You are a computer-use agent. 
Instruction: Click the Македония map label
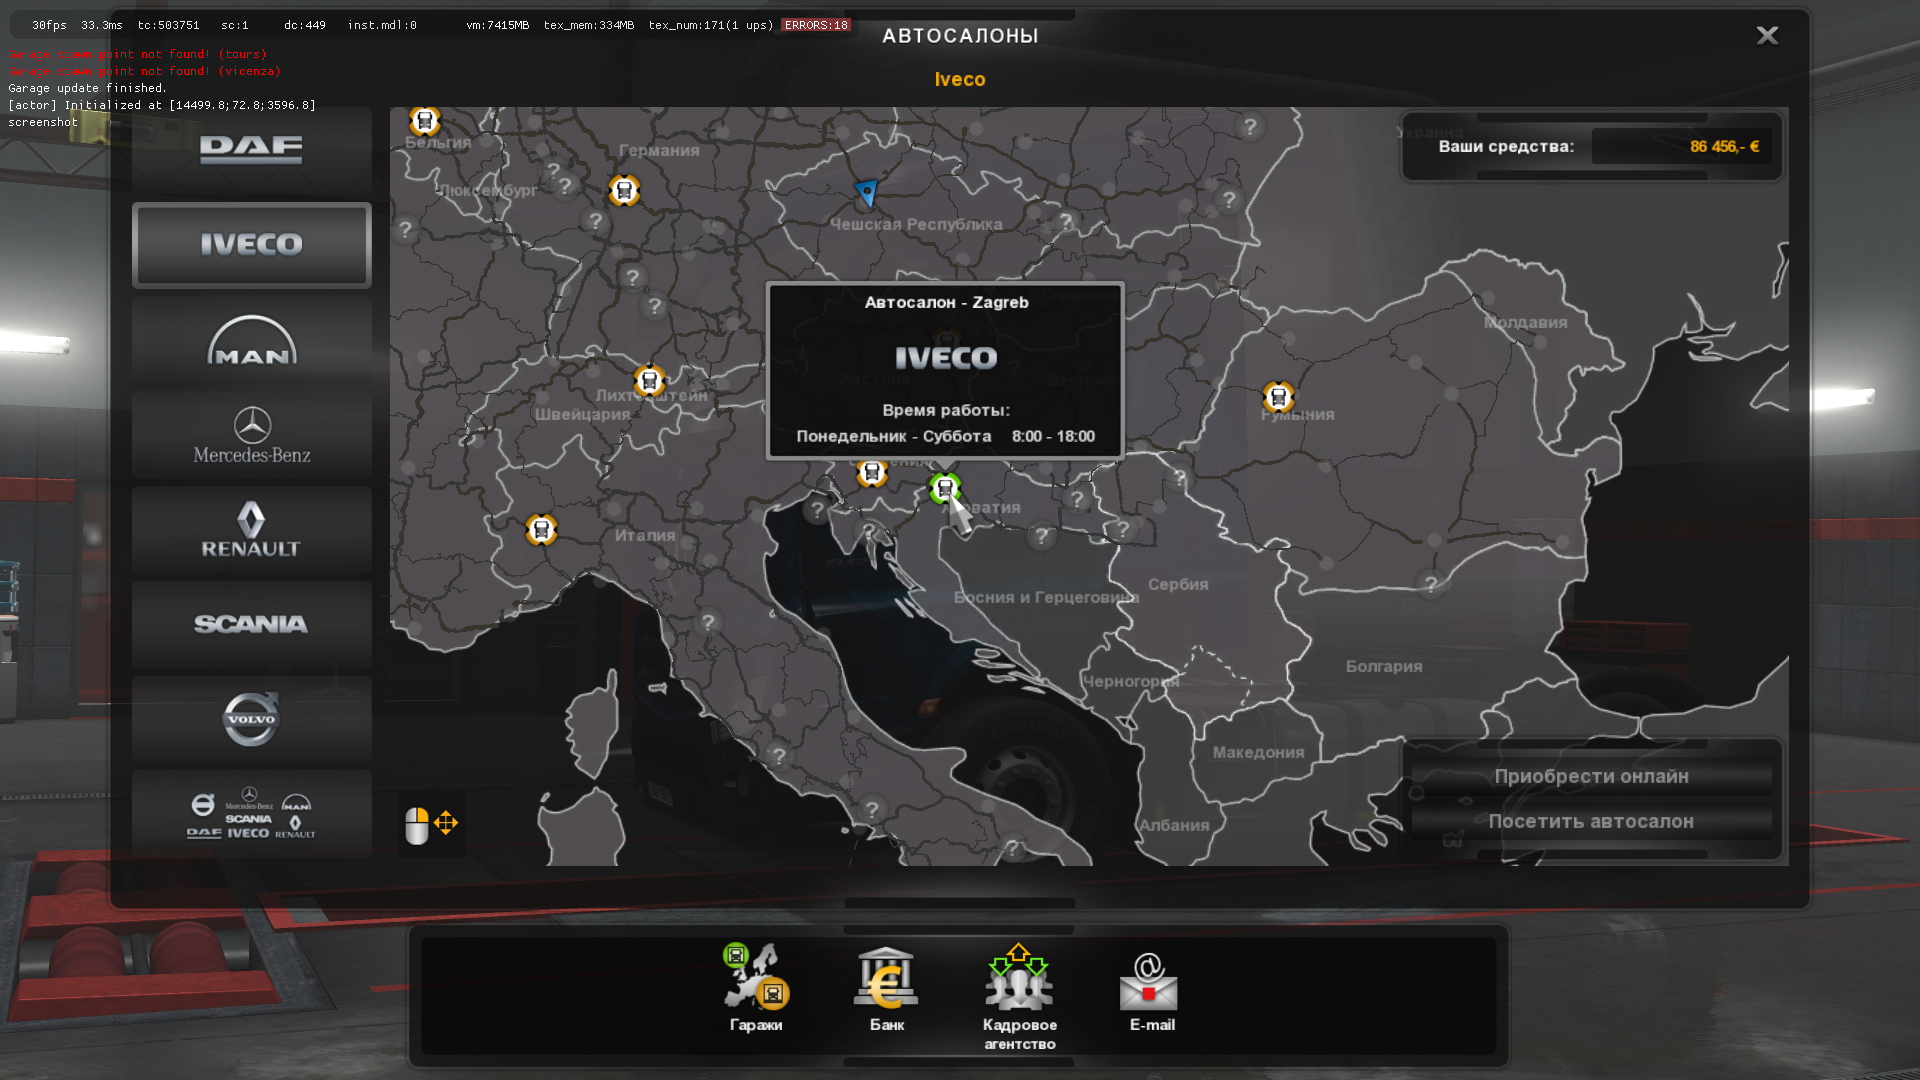pos(1258,752)
